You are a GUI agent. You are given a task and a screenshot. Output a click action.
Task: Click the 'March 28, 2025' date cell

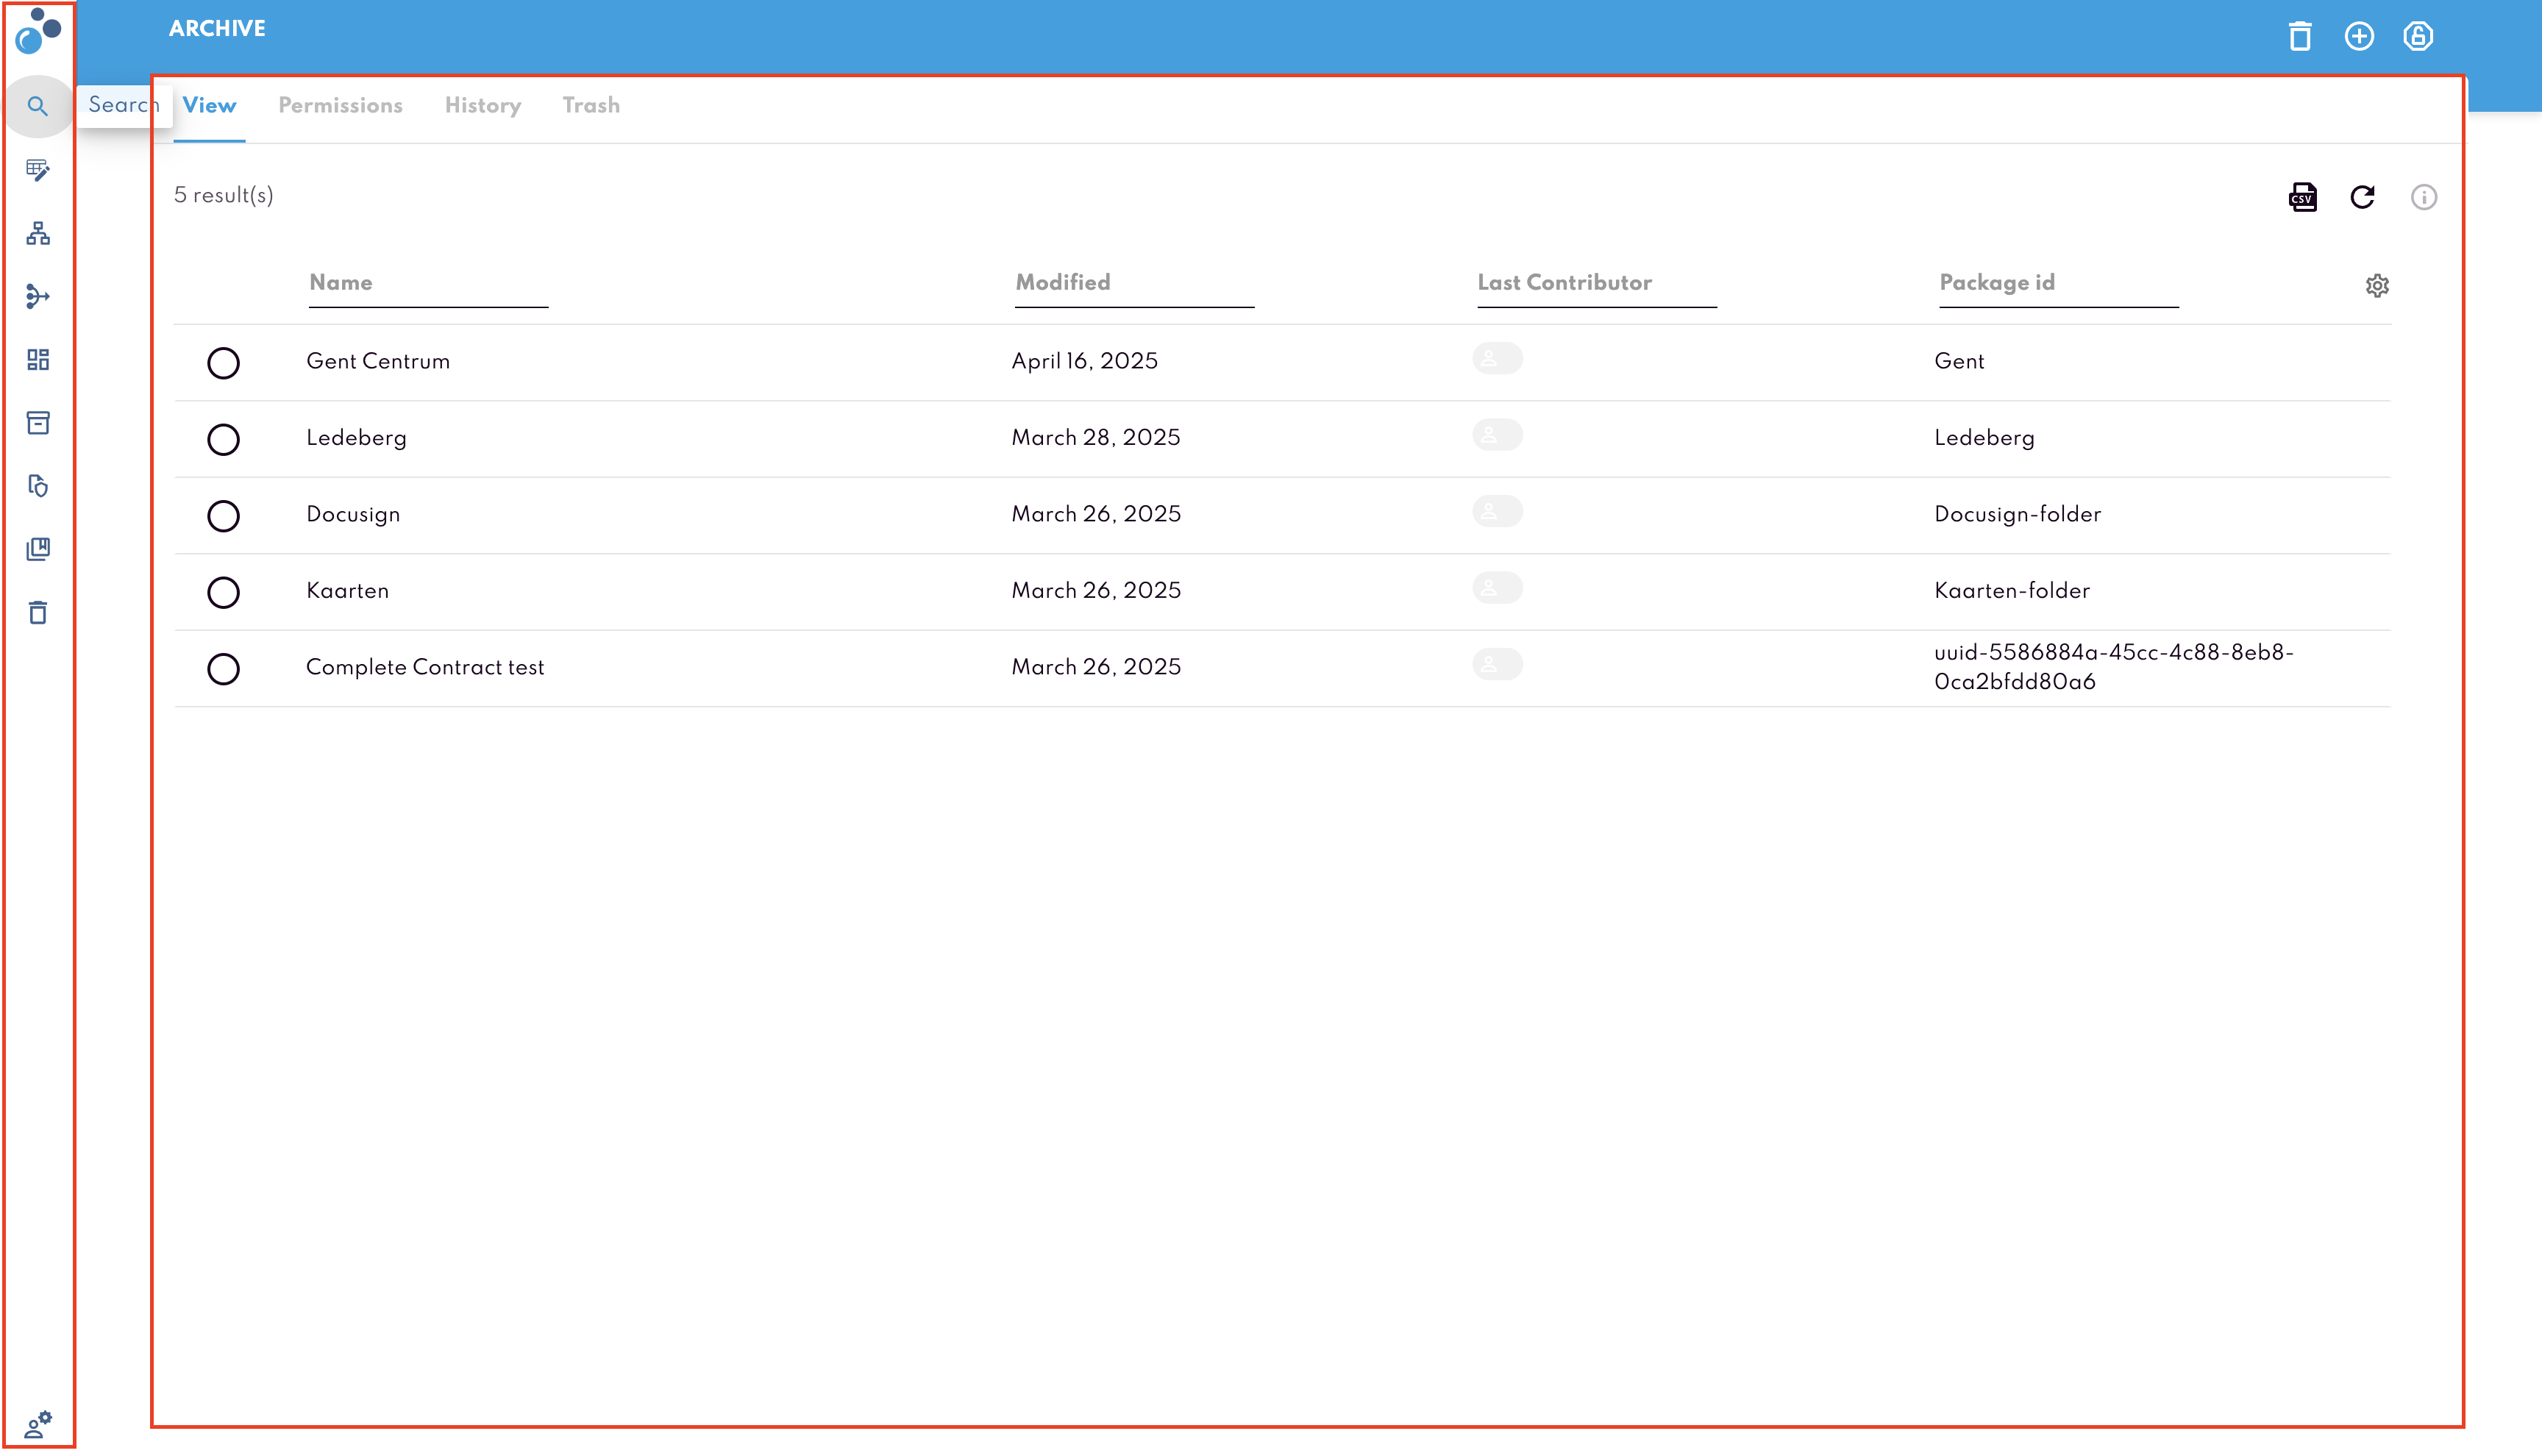[1096, 438]
